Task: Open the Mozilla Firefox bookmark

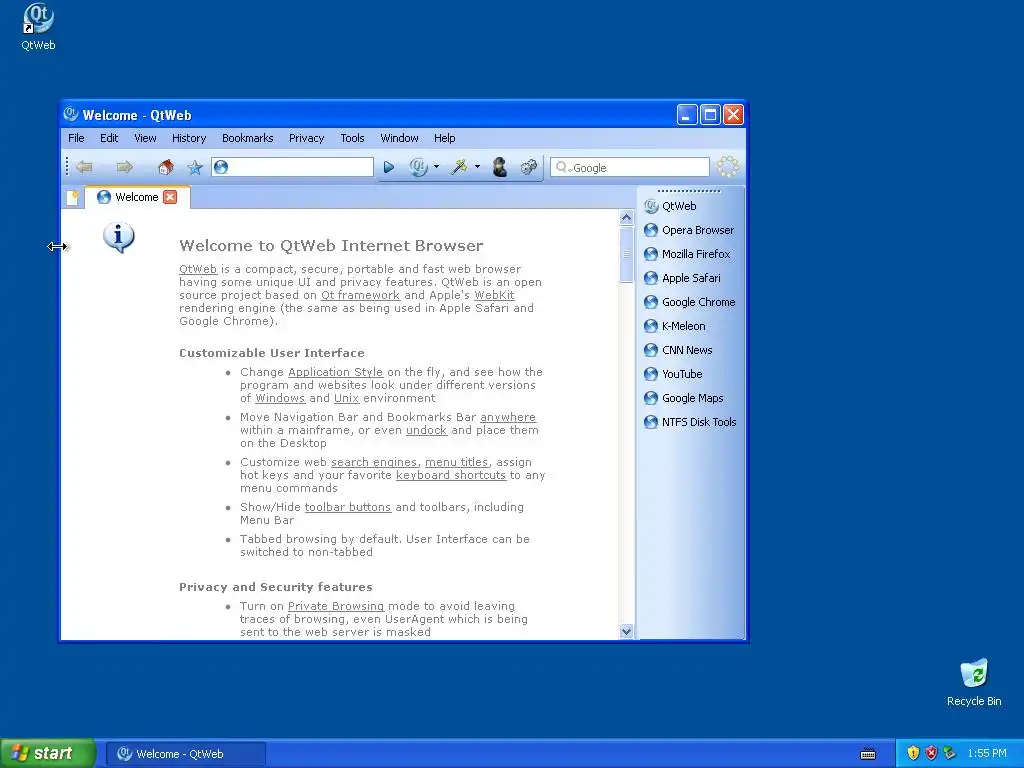Action: [687, 254]
